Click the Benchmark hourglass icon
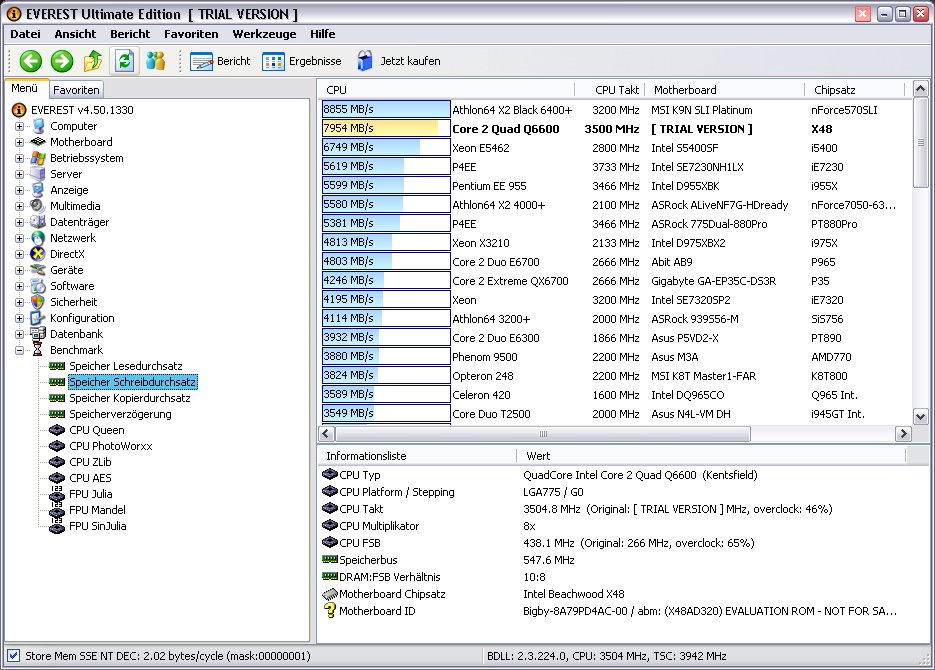935x670 pixels. click(x=38, y=350)
